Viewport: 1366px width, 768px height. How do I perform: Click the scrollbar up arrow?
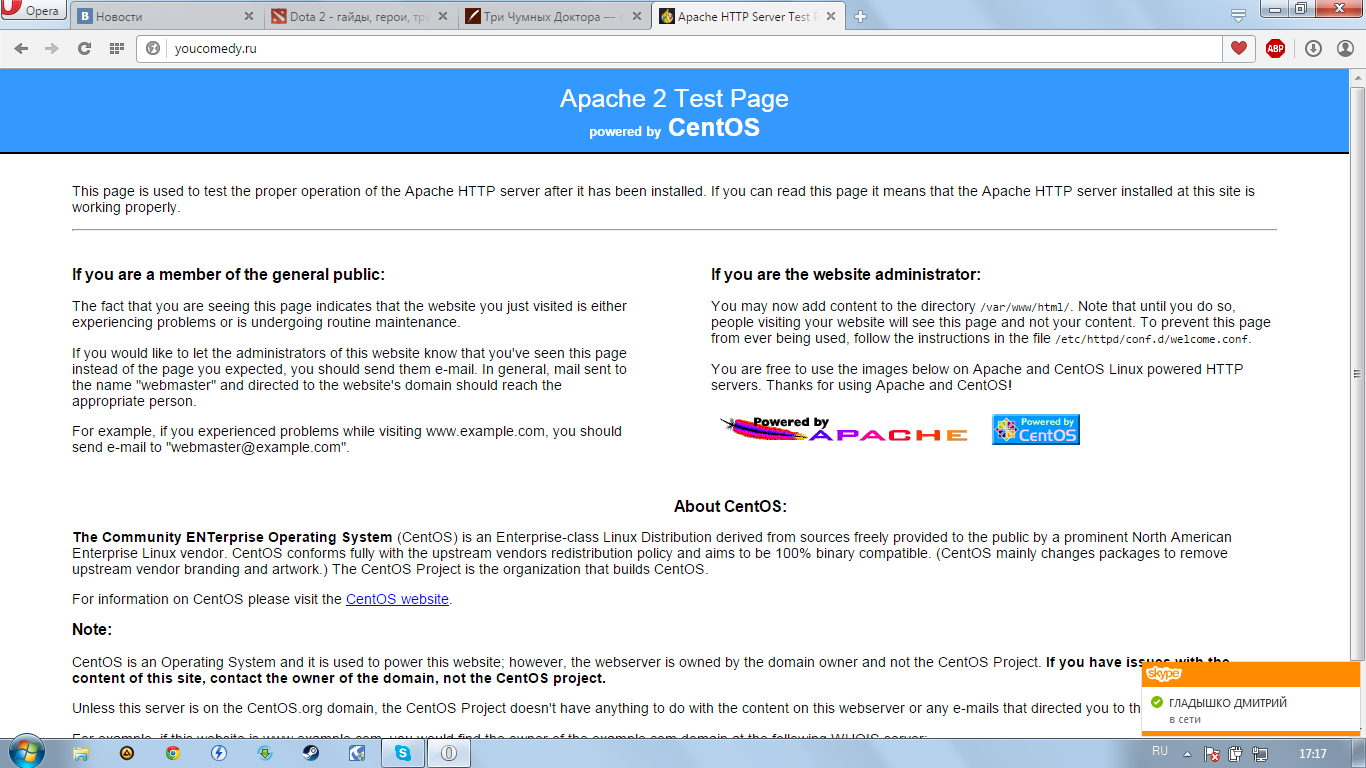click(x=1357, y=78)
